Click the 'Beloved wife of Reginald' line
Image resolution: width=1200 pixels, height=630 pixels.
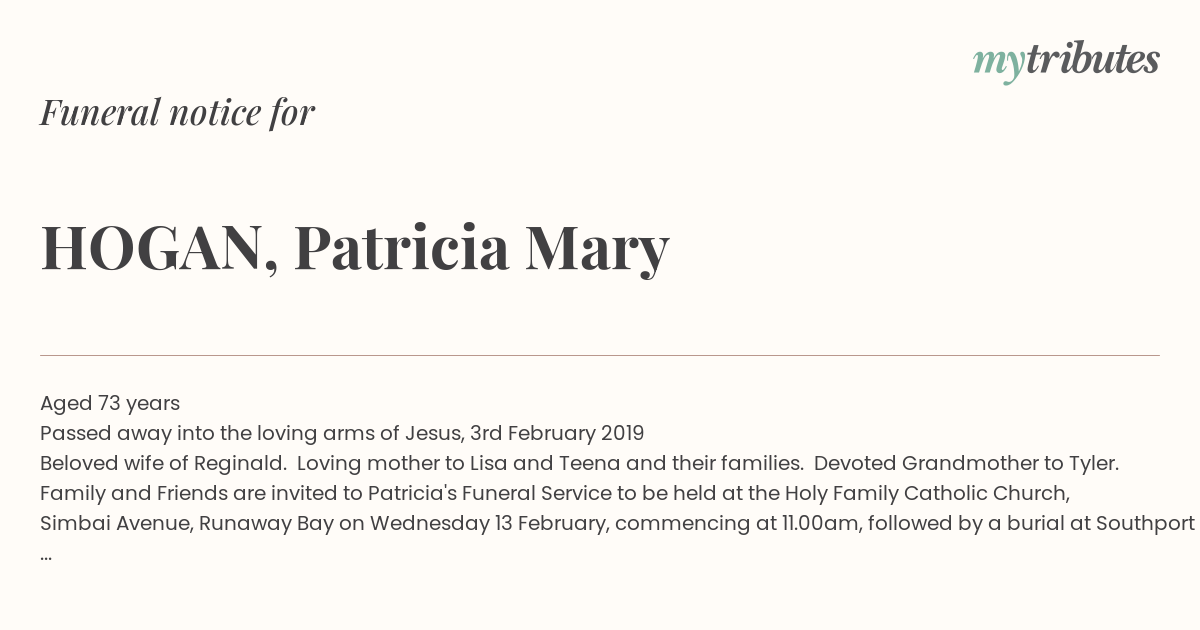tap(579, 463)
